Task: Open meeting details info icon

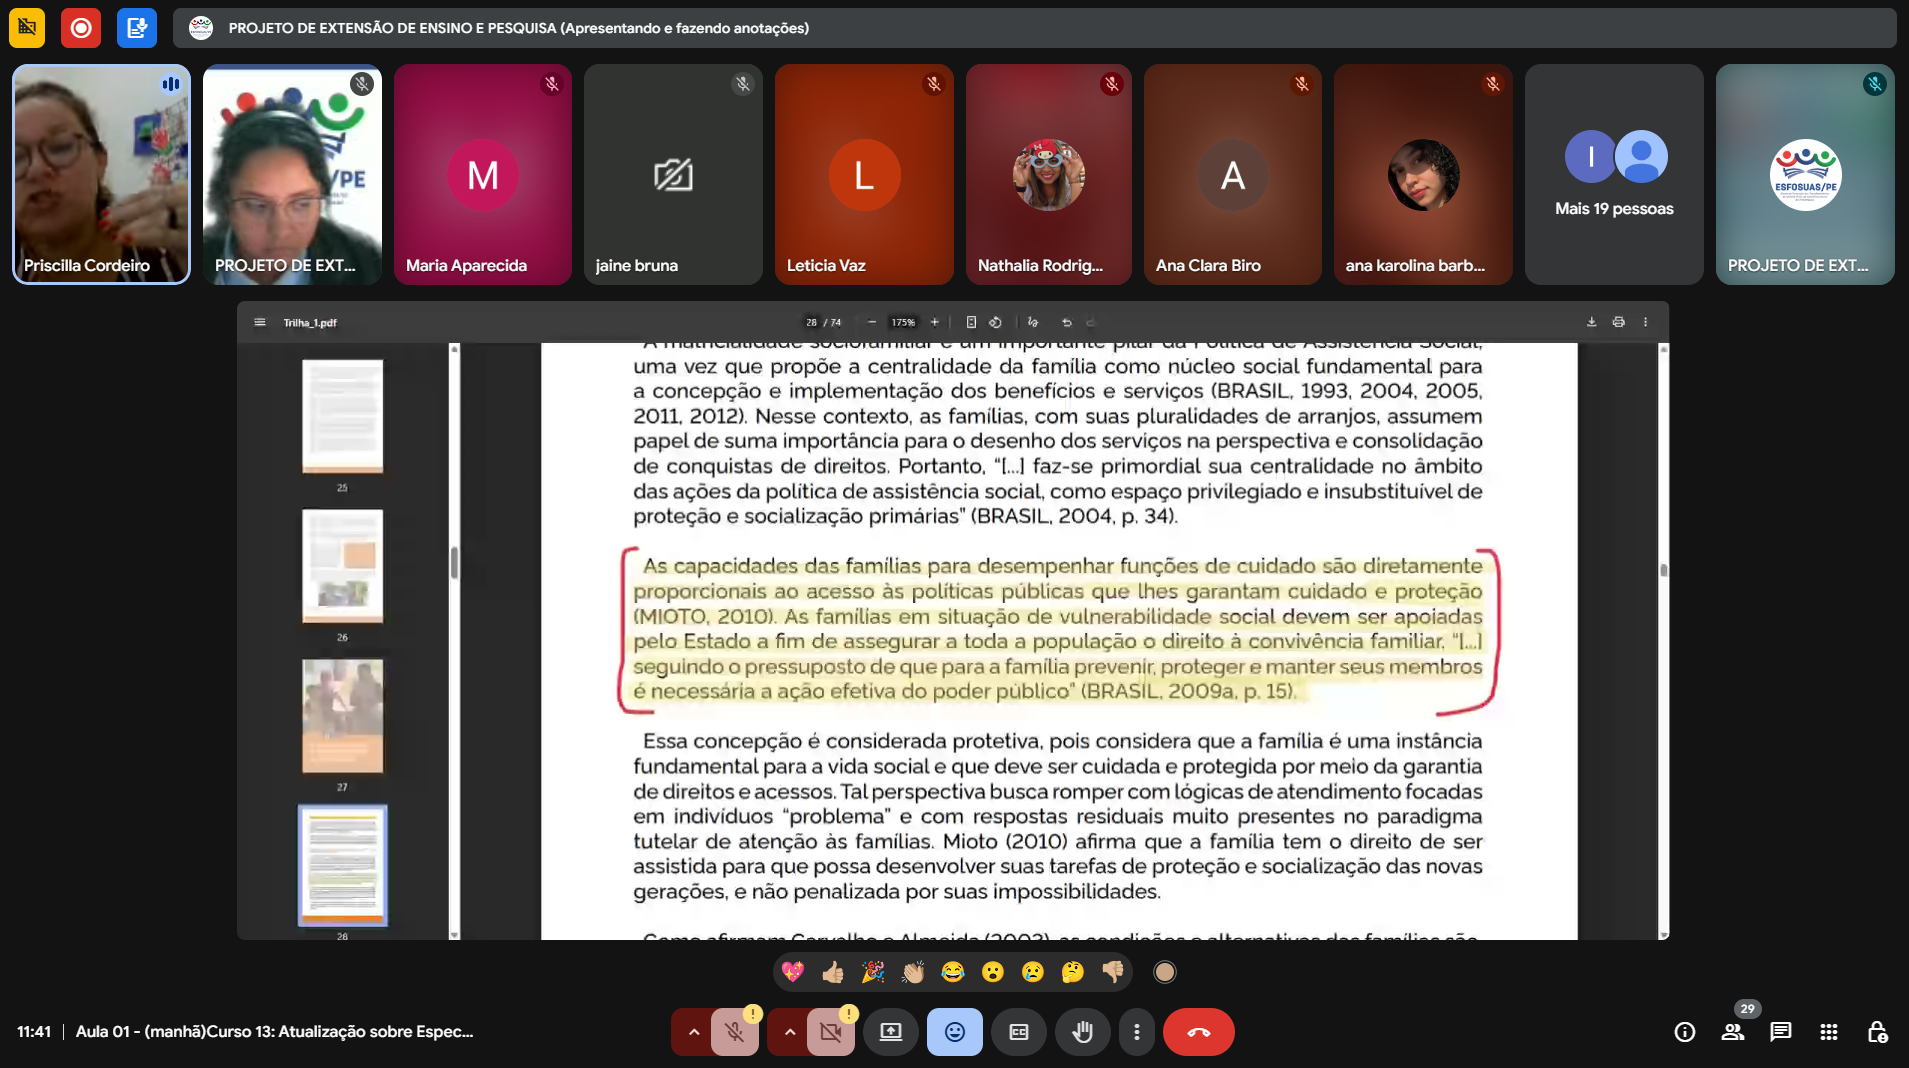Action: 1684,1032
